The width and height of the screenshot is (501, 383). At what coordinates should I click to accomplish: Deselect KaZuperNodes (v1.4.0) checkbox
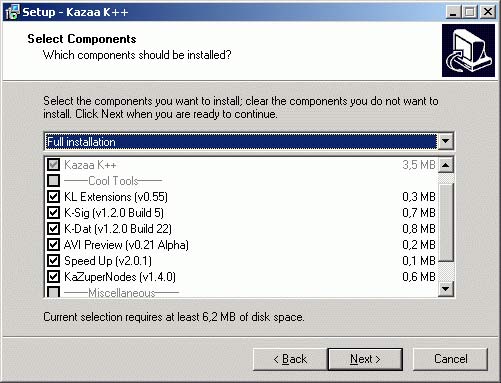tap(53, 277)
